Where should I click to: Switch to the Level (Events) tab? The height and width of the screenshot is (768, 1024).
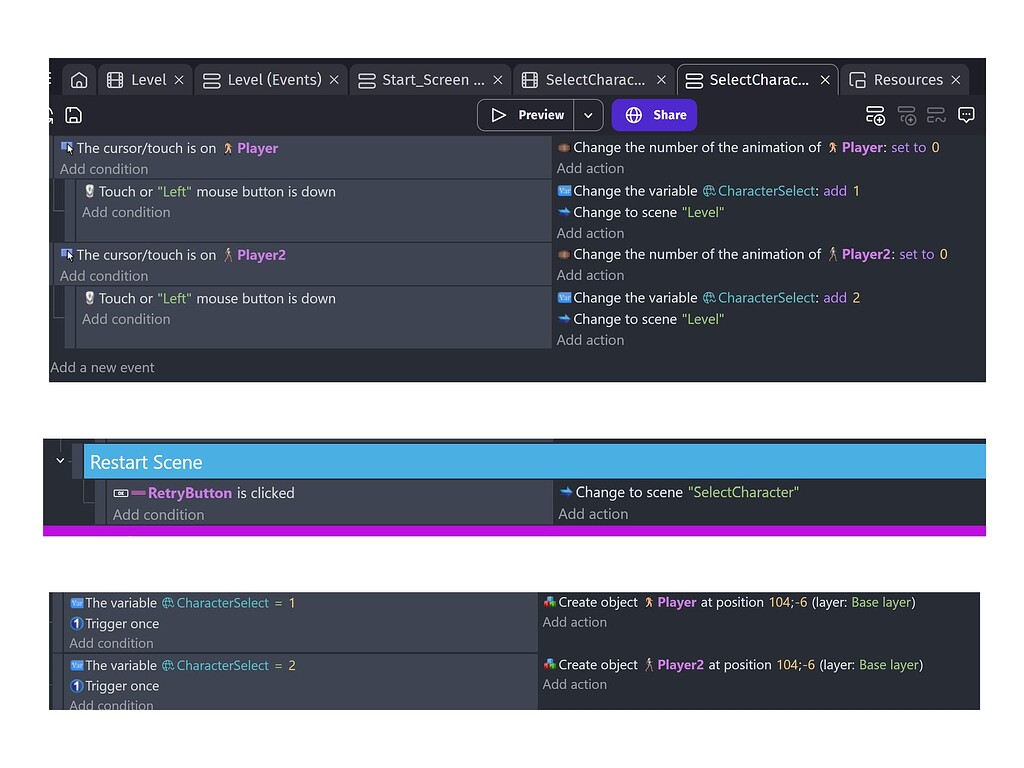pos(264,79)
